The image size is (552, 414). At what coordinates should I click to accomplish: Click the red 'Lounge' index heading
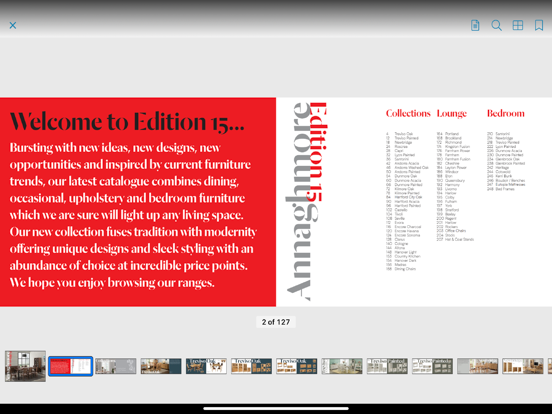(452, 113)
